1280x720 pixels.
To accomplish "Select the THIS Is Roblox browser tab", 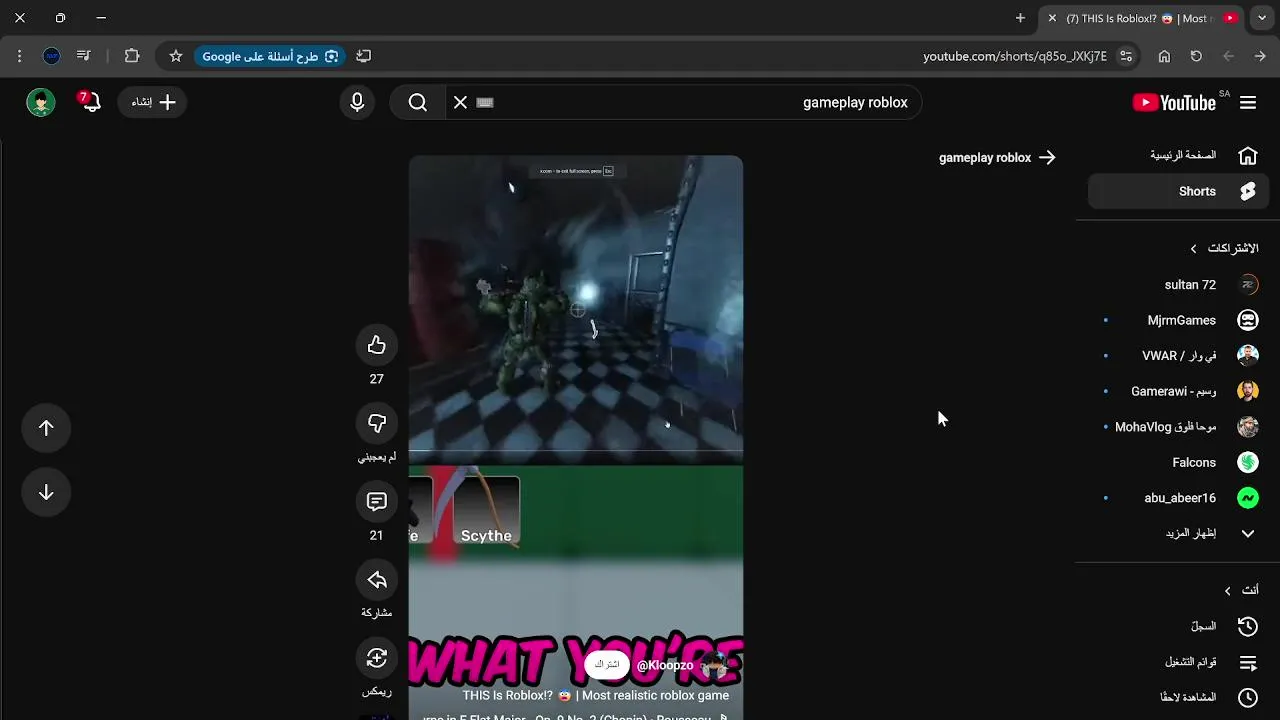I will pyautogui.click(x=1142, y=18).
